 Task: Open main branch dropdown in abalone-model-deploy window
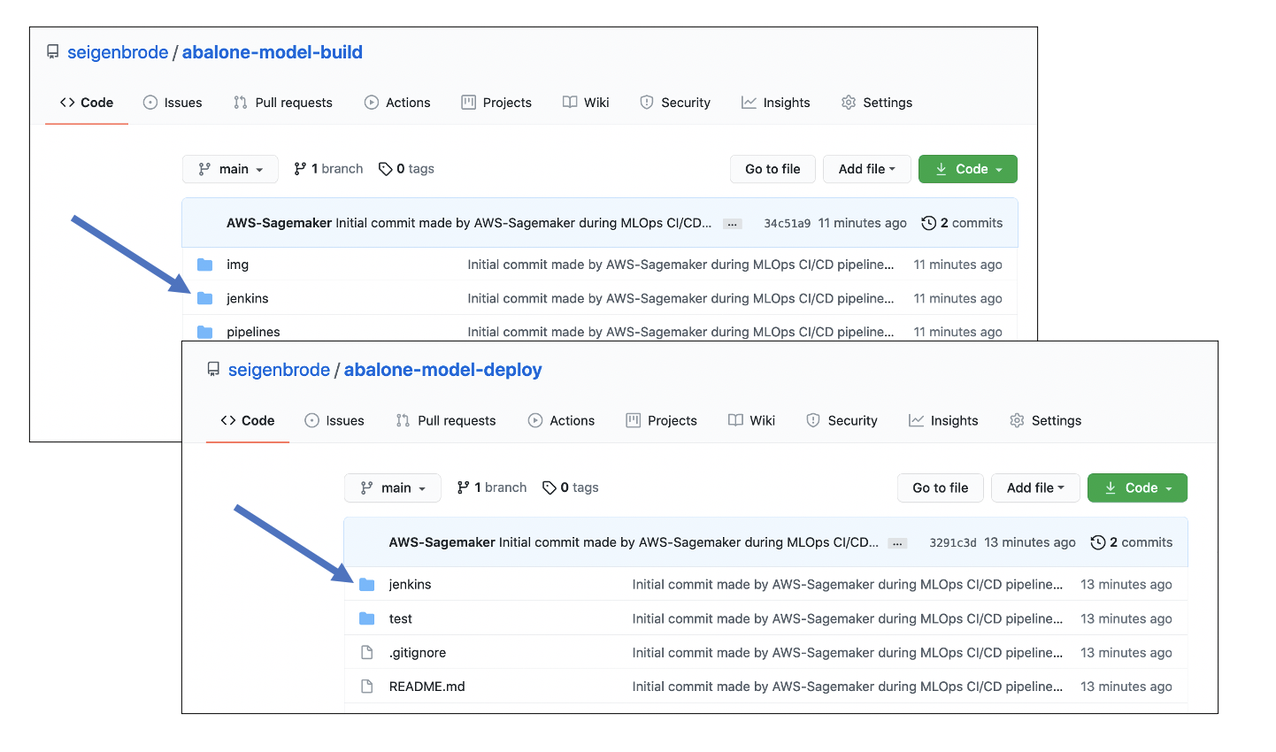pyautogui.click(x=392, y=487)
